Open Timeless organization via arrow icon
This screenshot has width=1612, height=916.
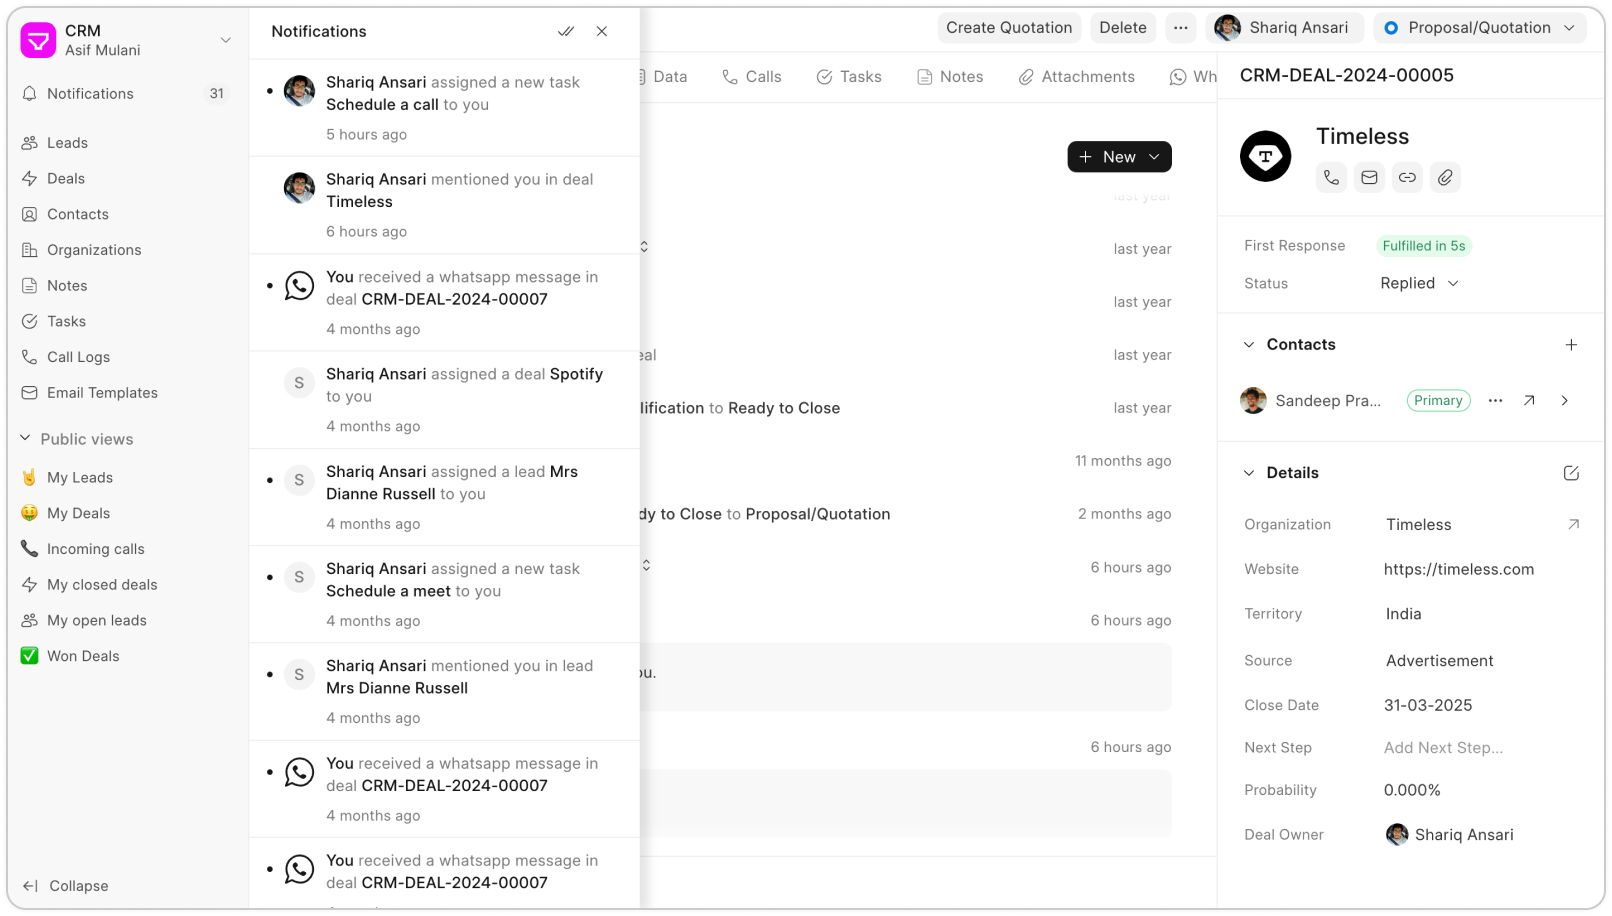click(x=1573, y=524)
